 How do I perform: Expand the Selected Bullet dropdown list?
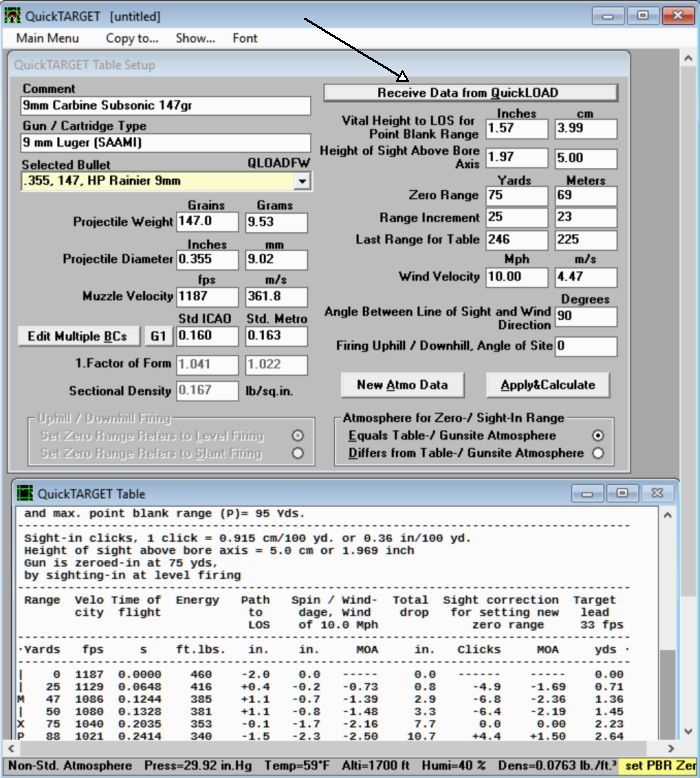point(302,181)
